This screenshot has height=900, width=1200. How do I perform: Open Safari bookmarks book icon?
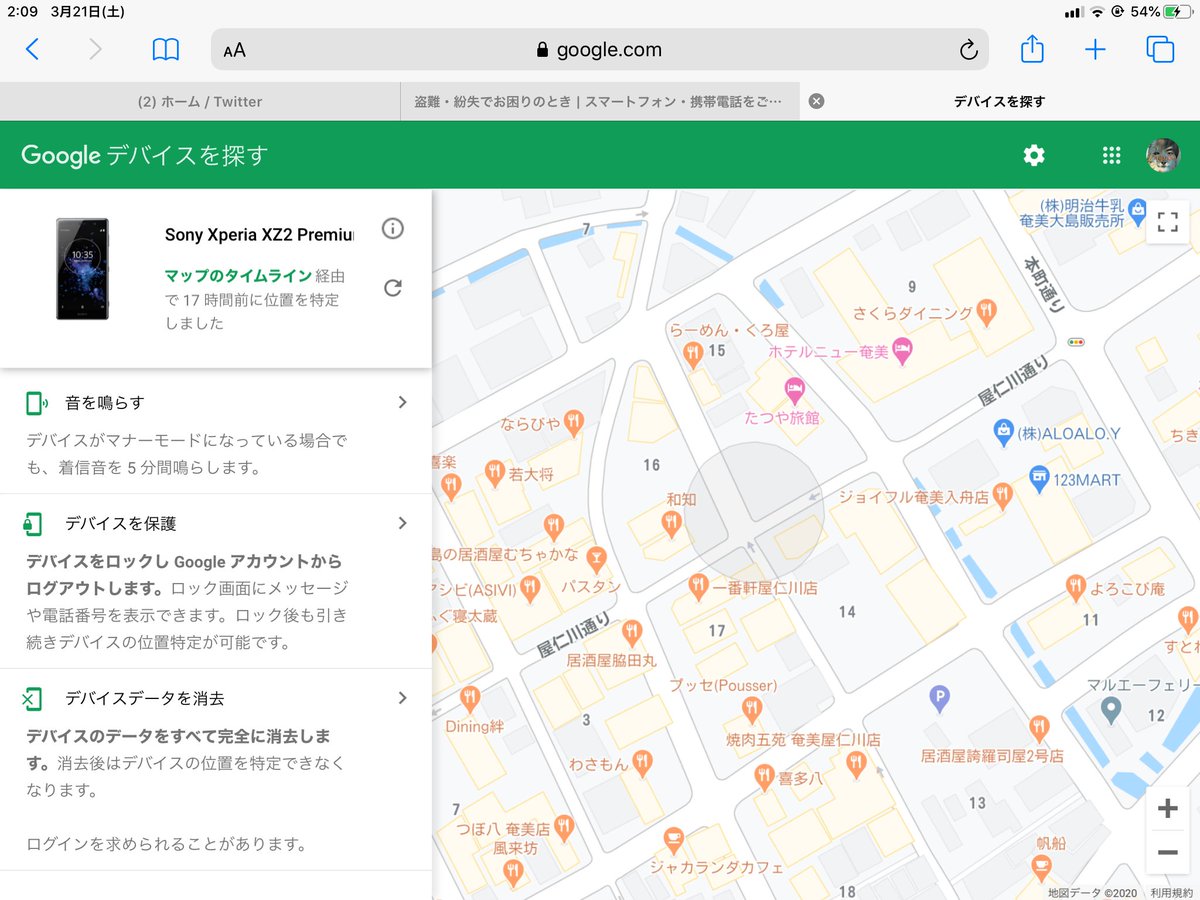(x=165, y=50)
